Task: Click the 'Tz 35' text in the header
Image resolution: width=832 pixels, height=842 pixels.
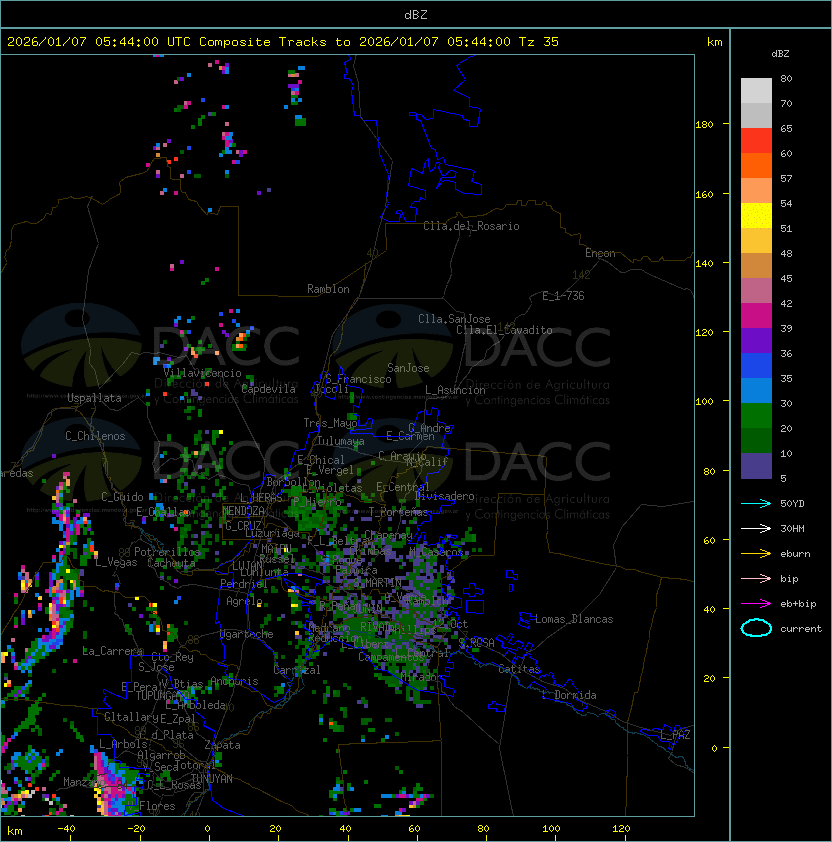Action: (539, 42)
